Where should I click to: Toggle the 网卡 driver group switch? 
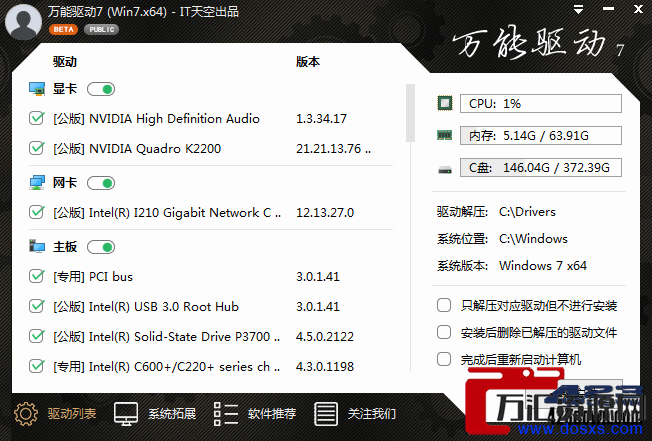(x=101, y=183)
